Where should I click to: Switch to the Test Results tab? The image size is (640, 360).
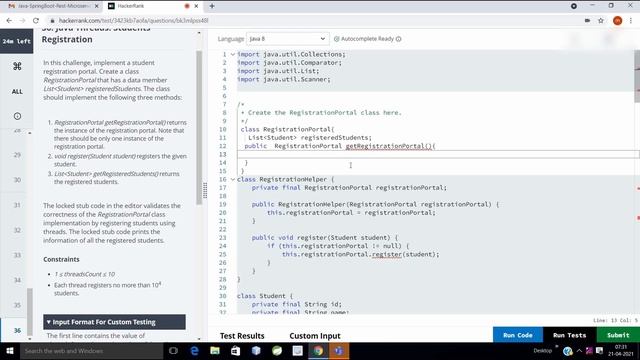[242, 336]
